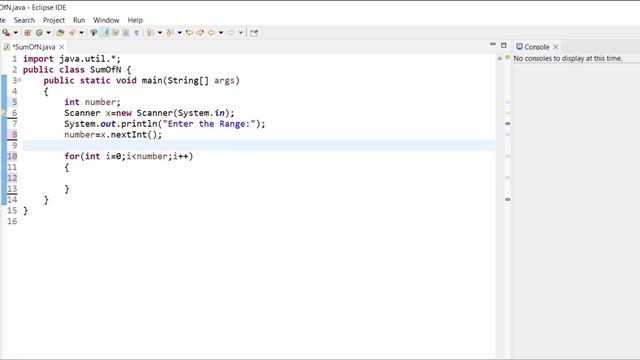The height and width of the screenshot is (360, 640).
Task: Go to Next Annotation
Action: 150,33
